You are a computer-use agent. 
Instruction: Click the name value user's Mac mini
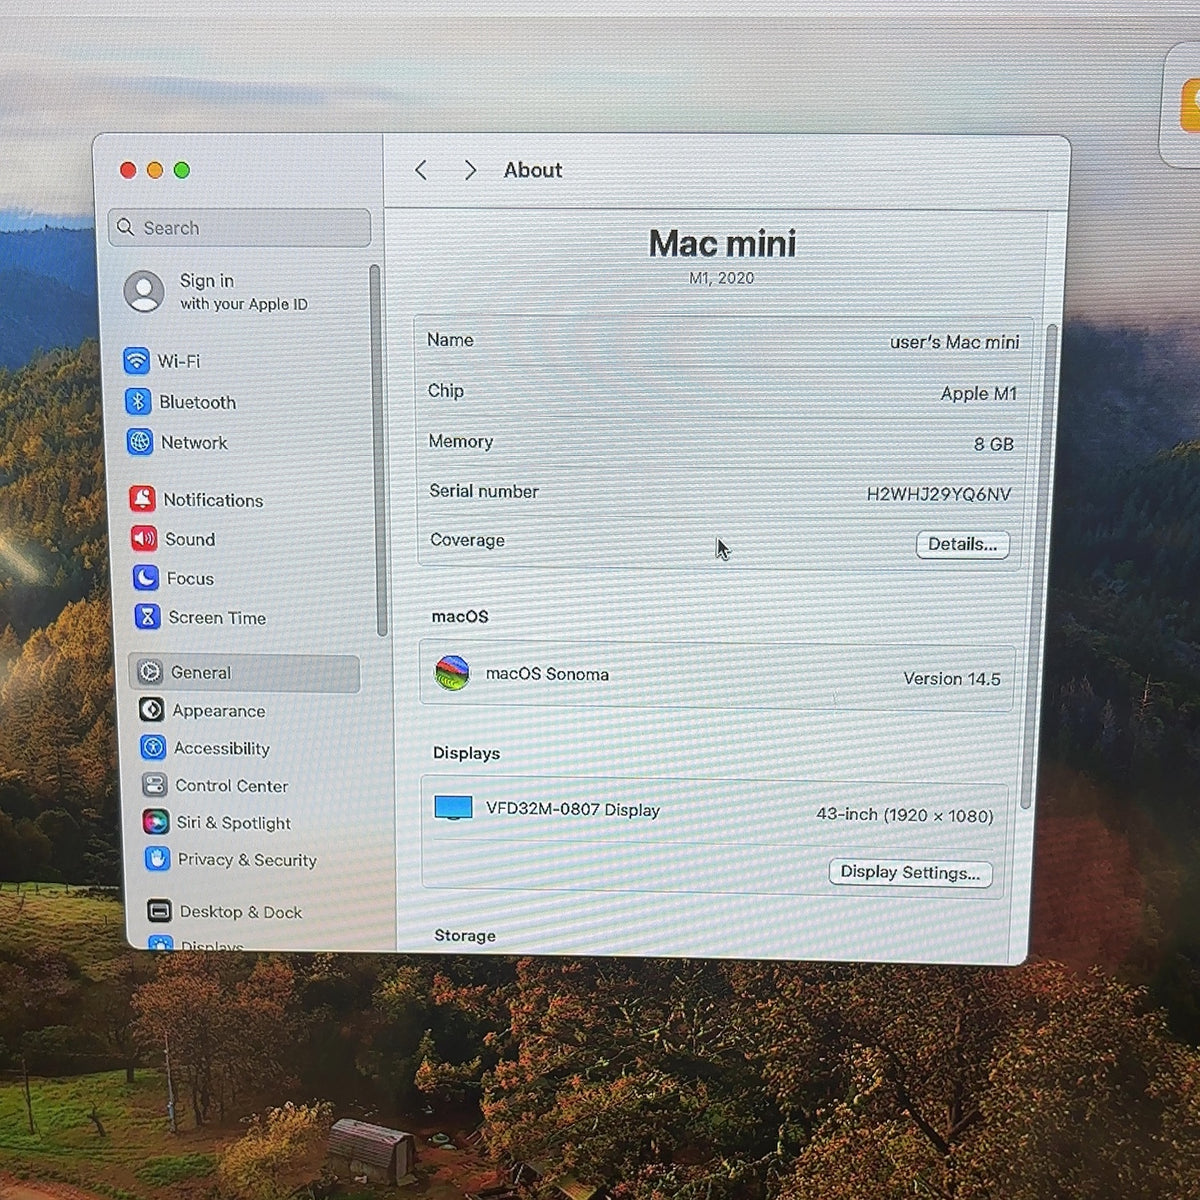pyautogui.click(x=954, y=342)
